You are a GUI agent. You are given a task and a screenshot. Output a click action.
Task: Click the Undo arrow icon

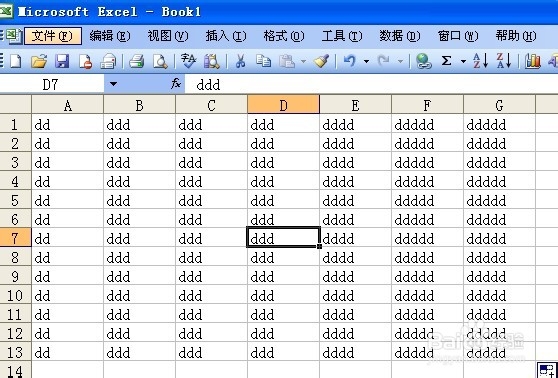pos(350,62)
